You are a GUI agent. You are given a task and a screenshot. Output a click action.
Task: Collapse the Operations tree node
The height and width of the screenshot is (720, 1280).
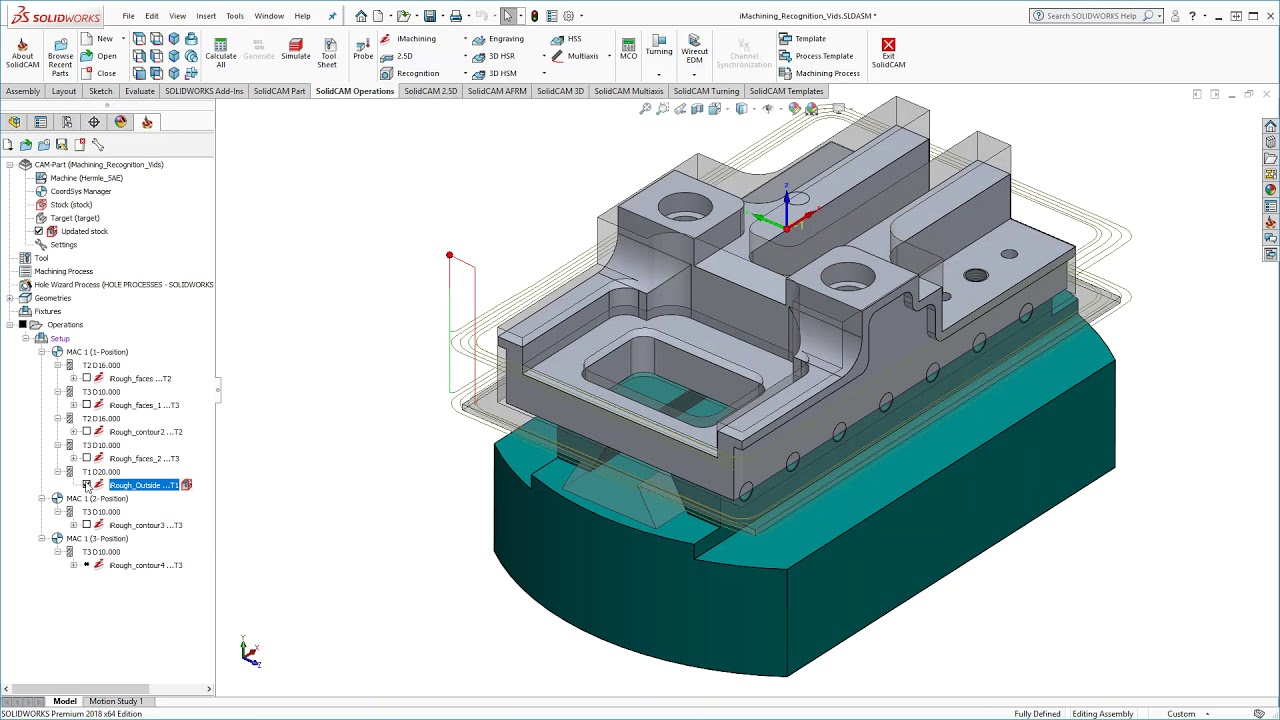click(x=9, y=325)
